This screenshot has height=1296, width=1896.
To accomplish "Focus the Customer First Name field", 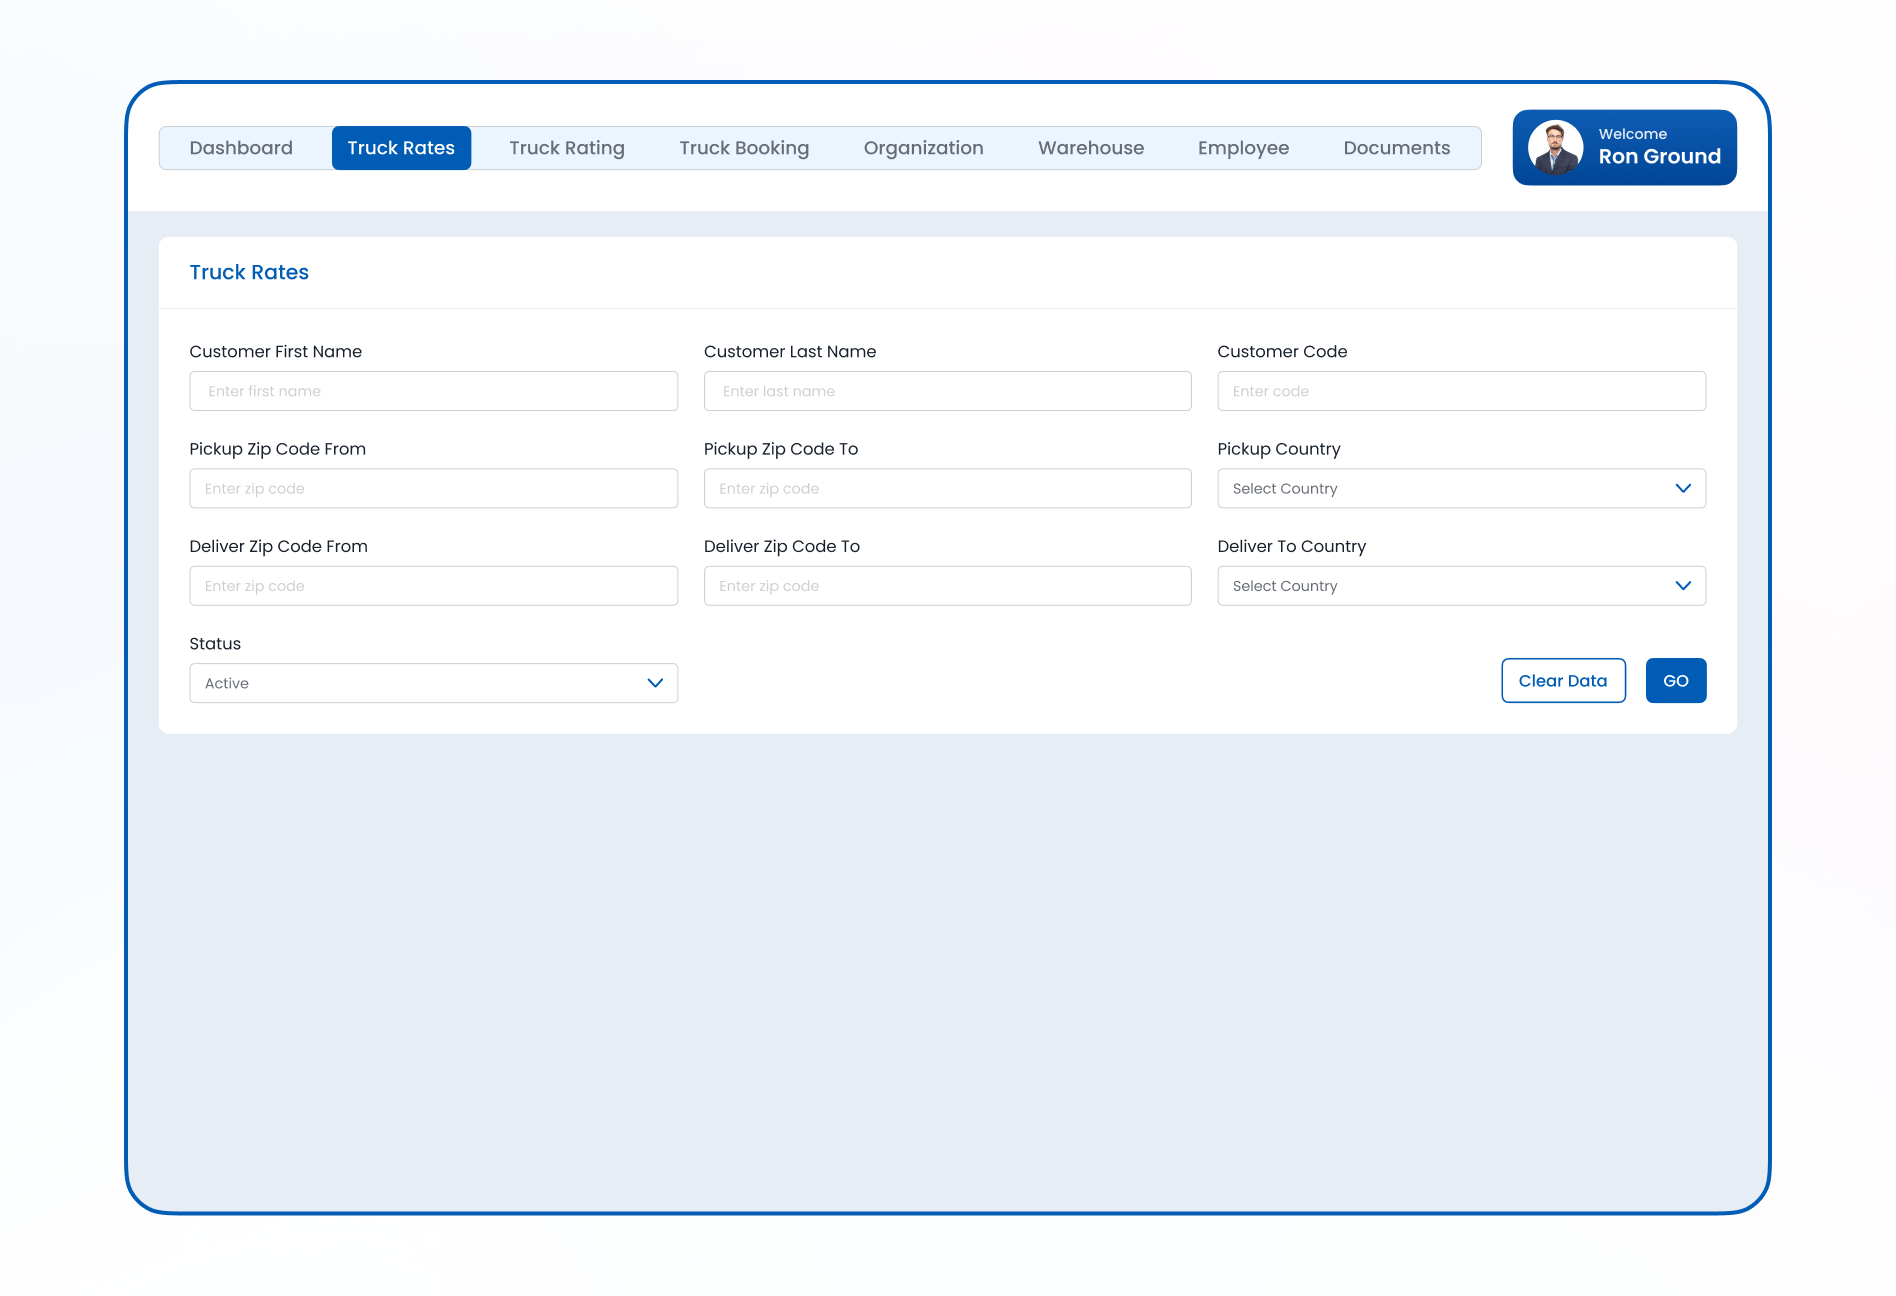I will (x=433, y=391).
